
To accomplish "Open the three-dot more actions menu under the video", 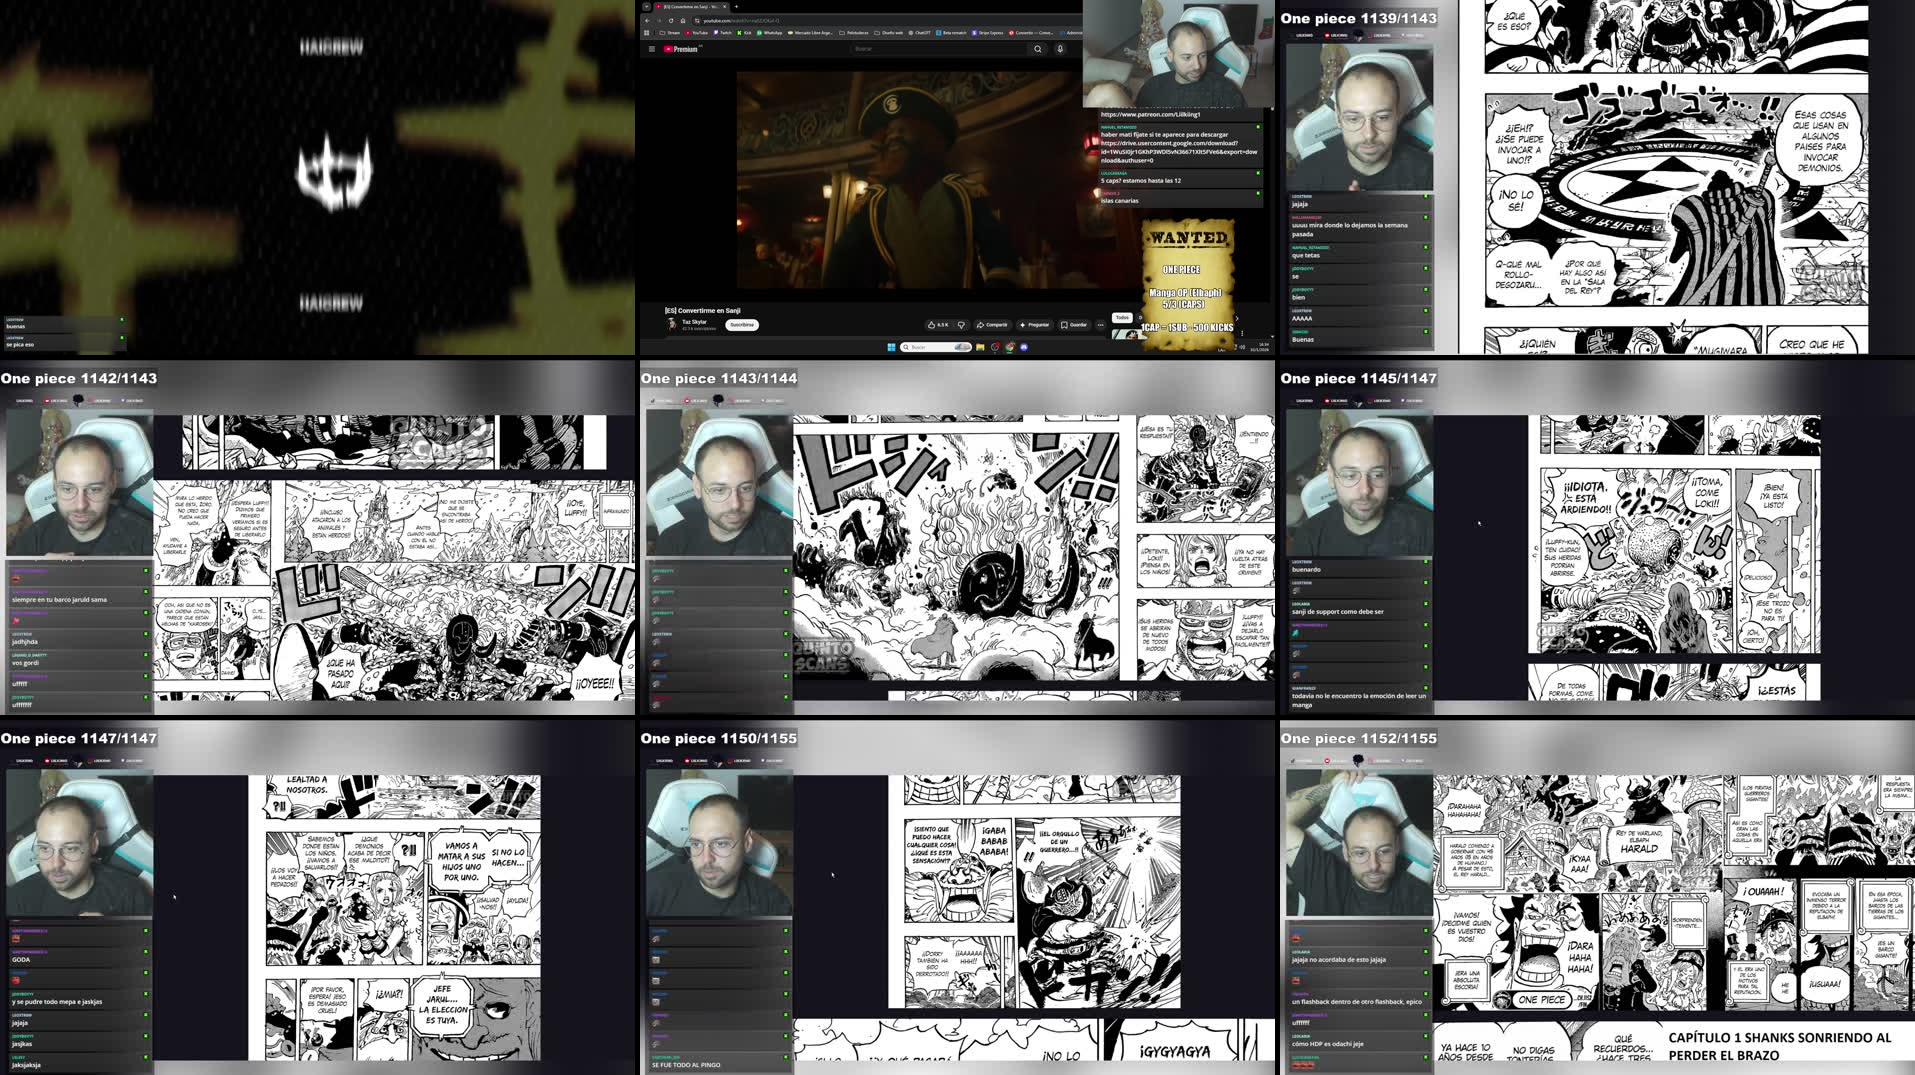I will (x=1100, y=324).
